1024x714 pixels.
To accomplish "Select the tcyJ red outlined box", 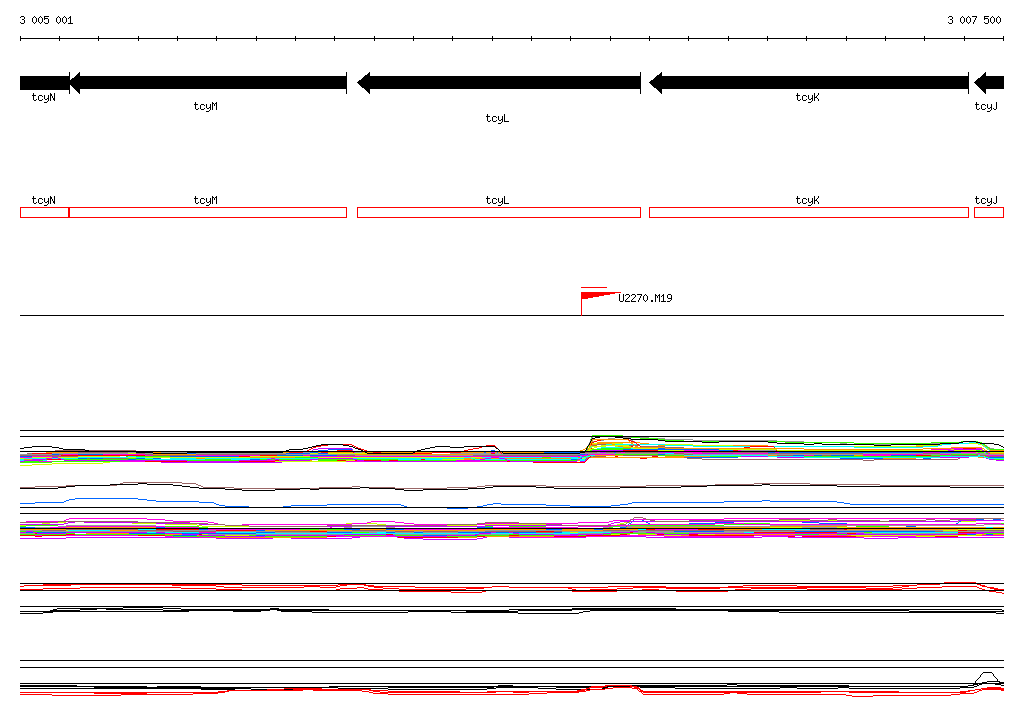I will 989,212.
